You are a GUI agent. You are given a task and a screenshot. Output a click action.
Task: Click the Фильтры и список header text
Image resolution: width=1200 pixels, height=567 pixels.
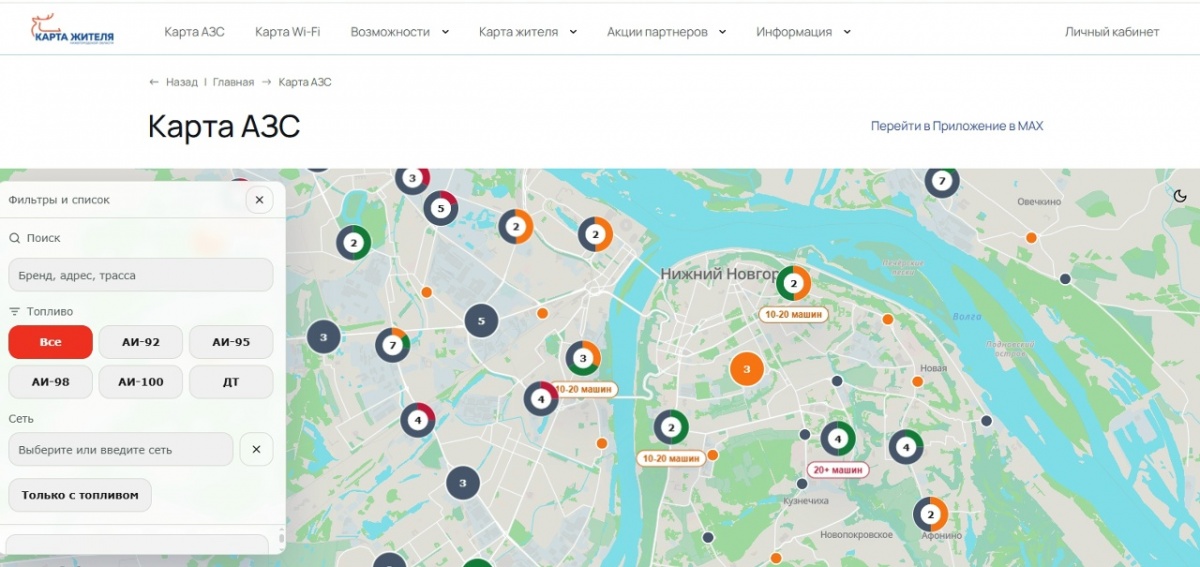pyautogui.click(x=59, y=200)
